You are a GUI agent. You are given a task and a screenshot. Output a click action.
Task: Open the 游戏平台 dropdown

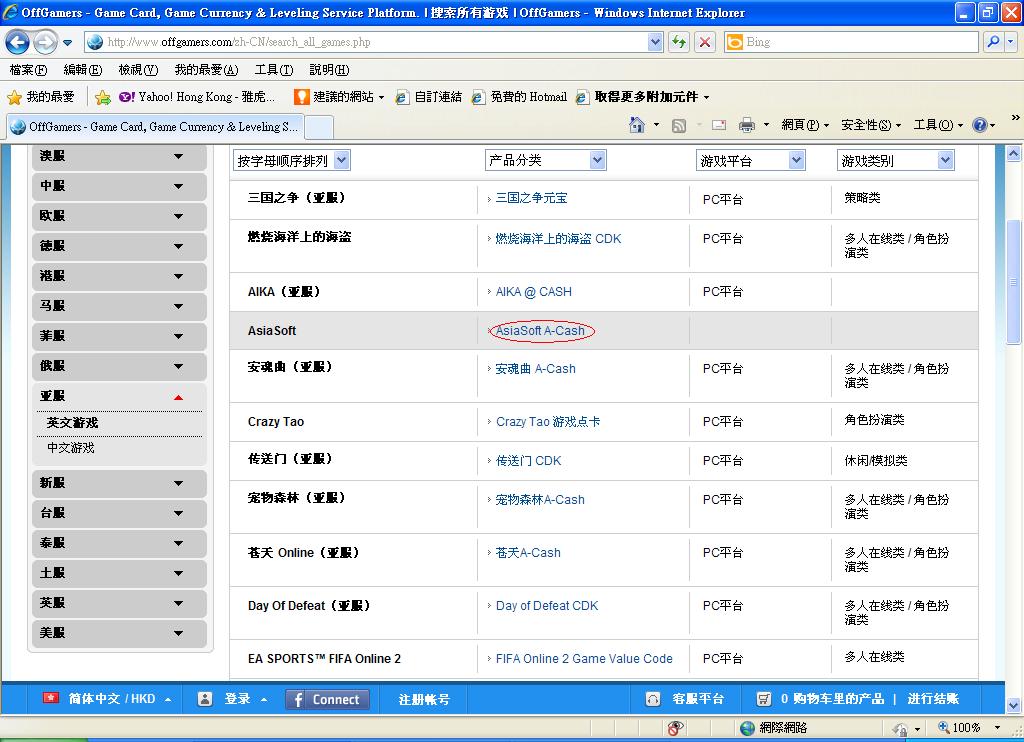tap(750, 161)
